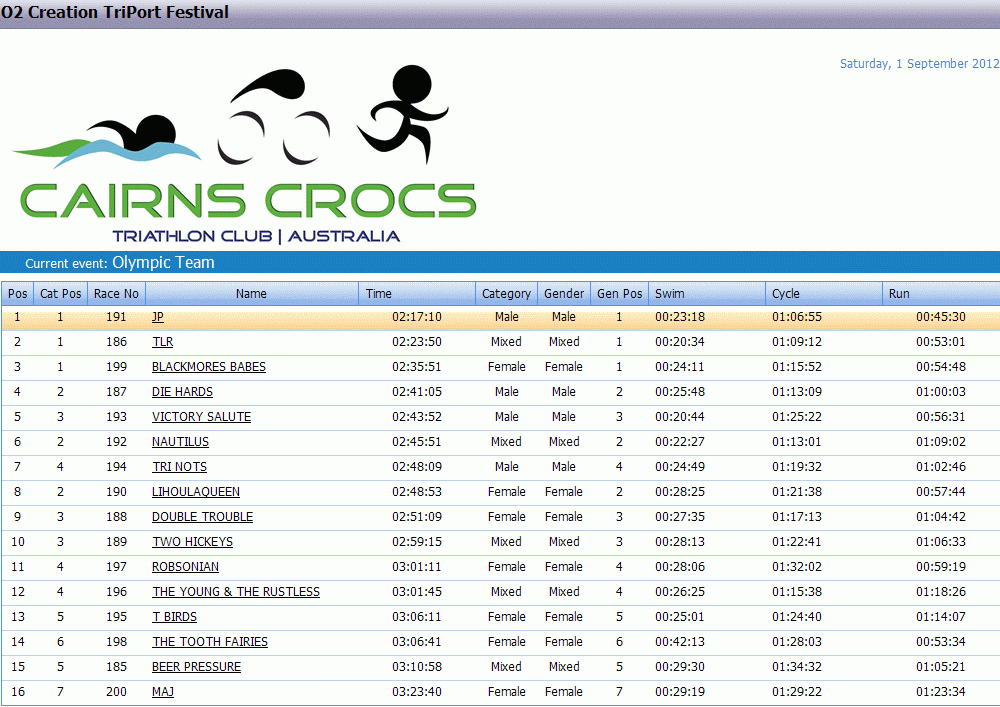Viewport: 1000px width, 707px height.
Task: Click race number 200
Action: (116, 692)
